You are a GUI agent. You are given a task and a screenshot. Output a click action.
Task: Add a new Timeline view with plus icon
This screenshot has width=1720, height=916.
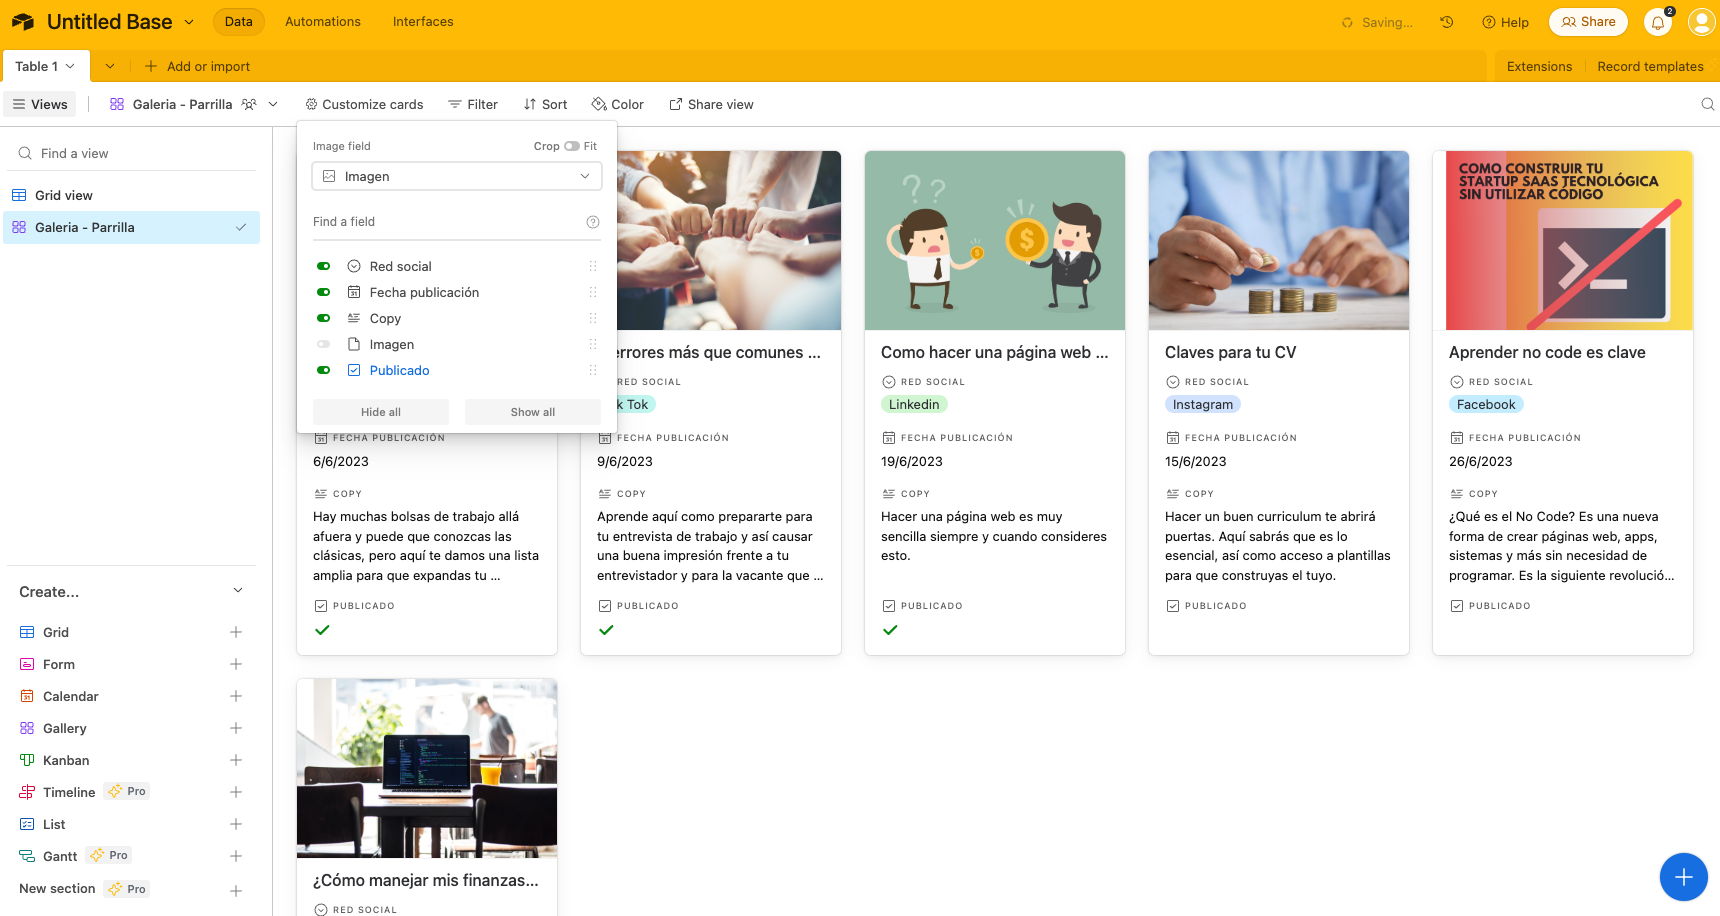click(x=236, y=792)
